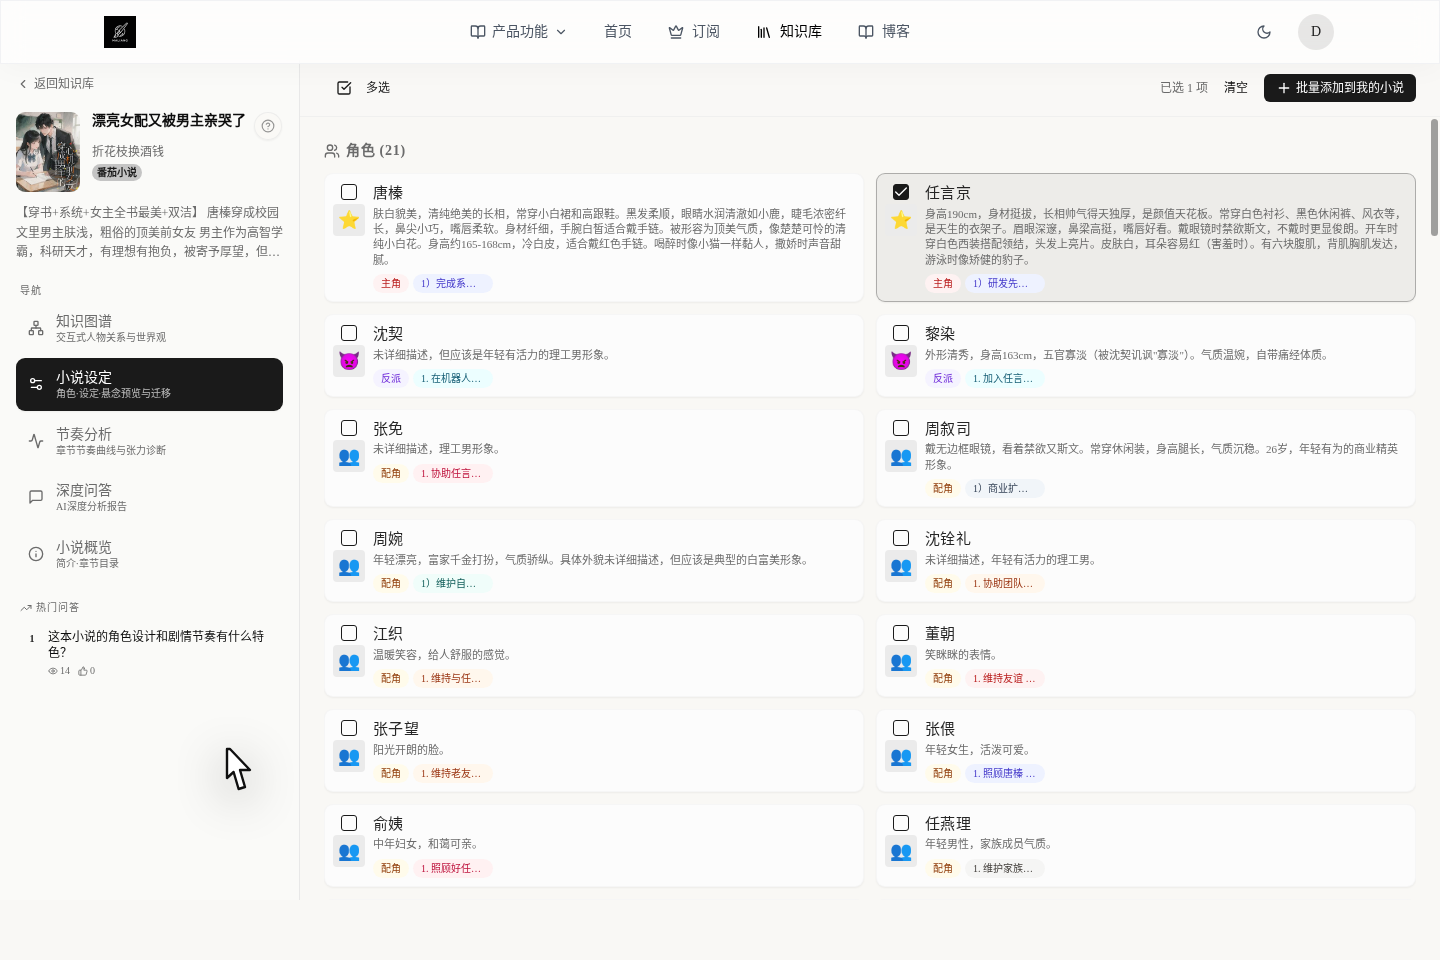The width and height of the screenshot is (1440, 960).
Task: Open the help question-mark beside the novel title
Action: pyautogui.click(x=267, y=126)
